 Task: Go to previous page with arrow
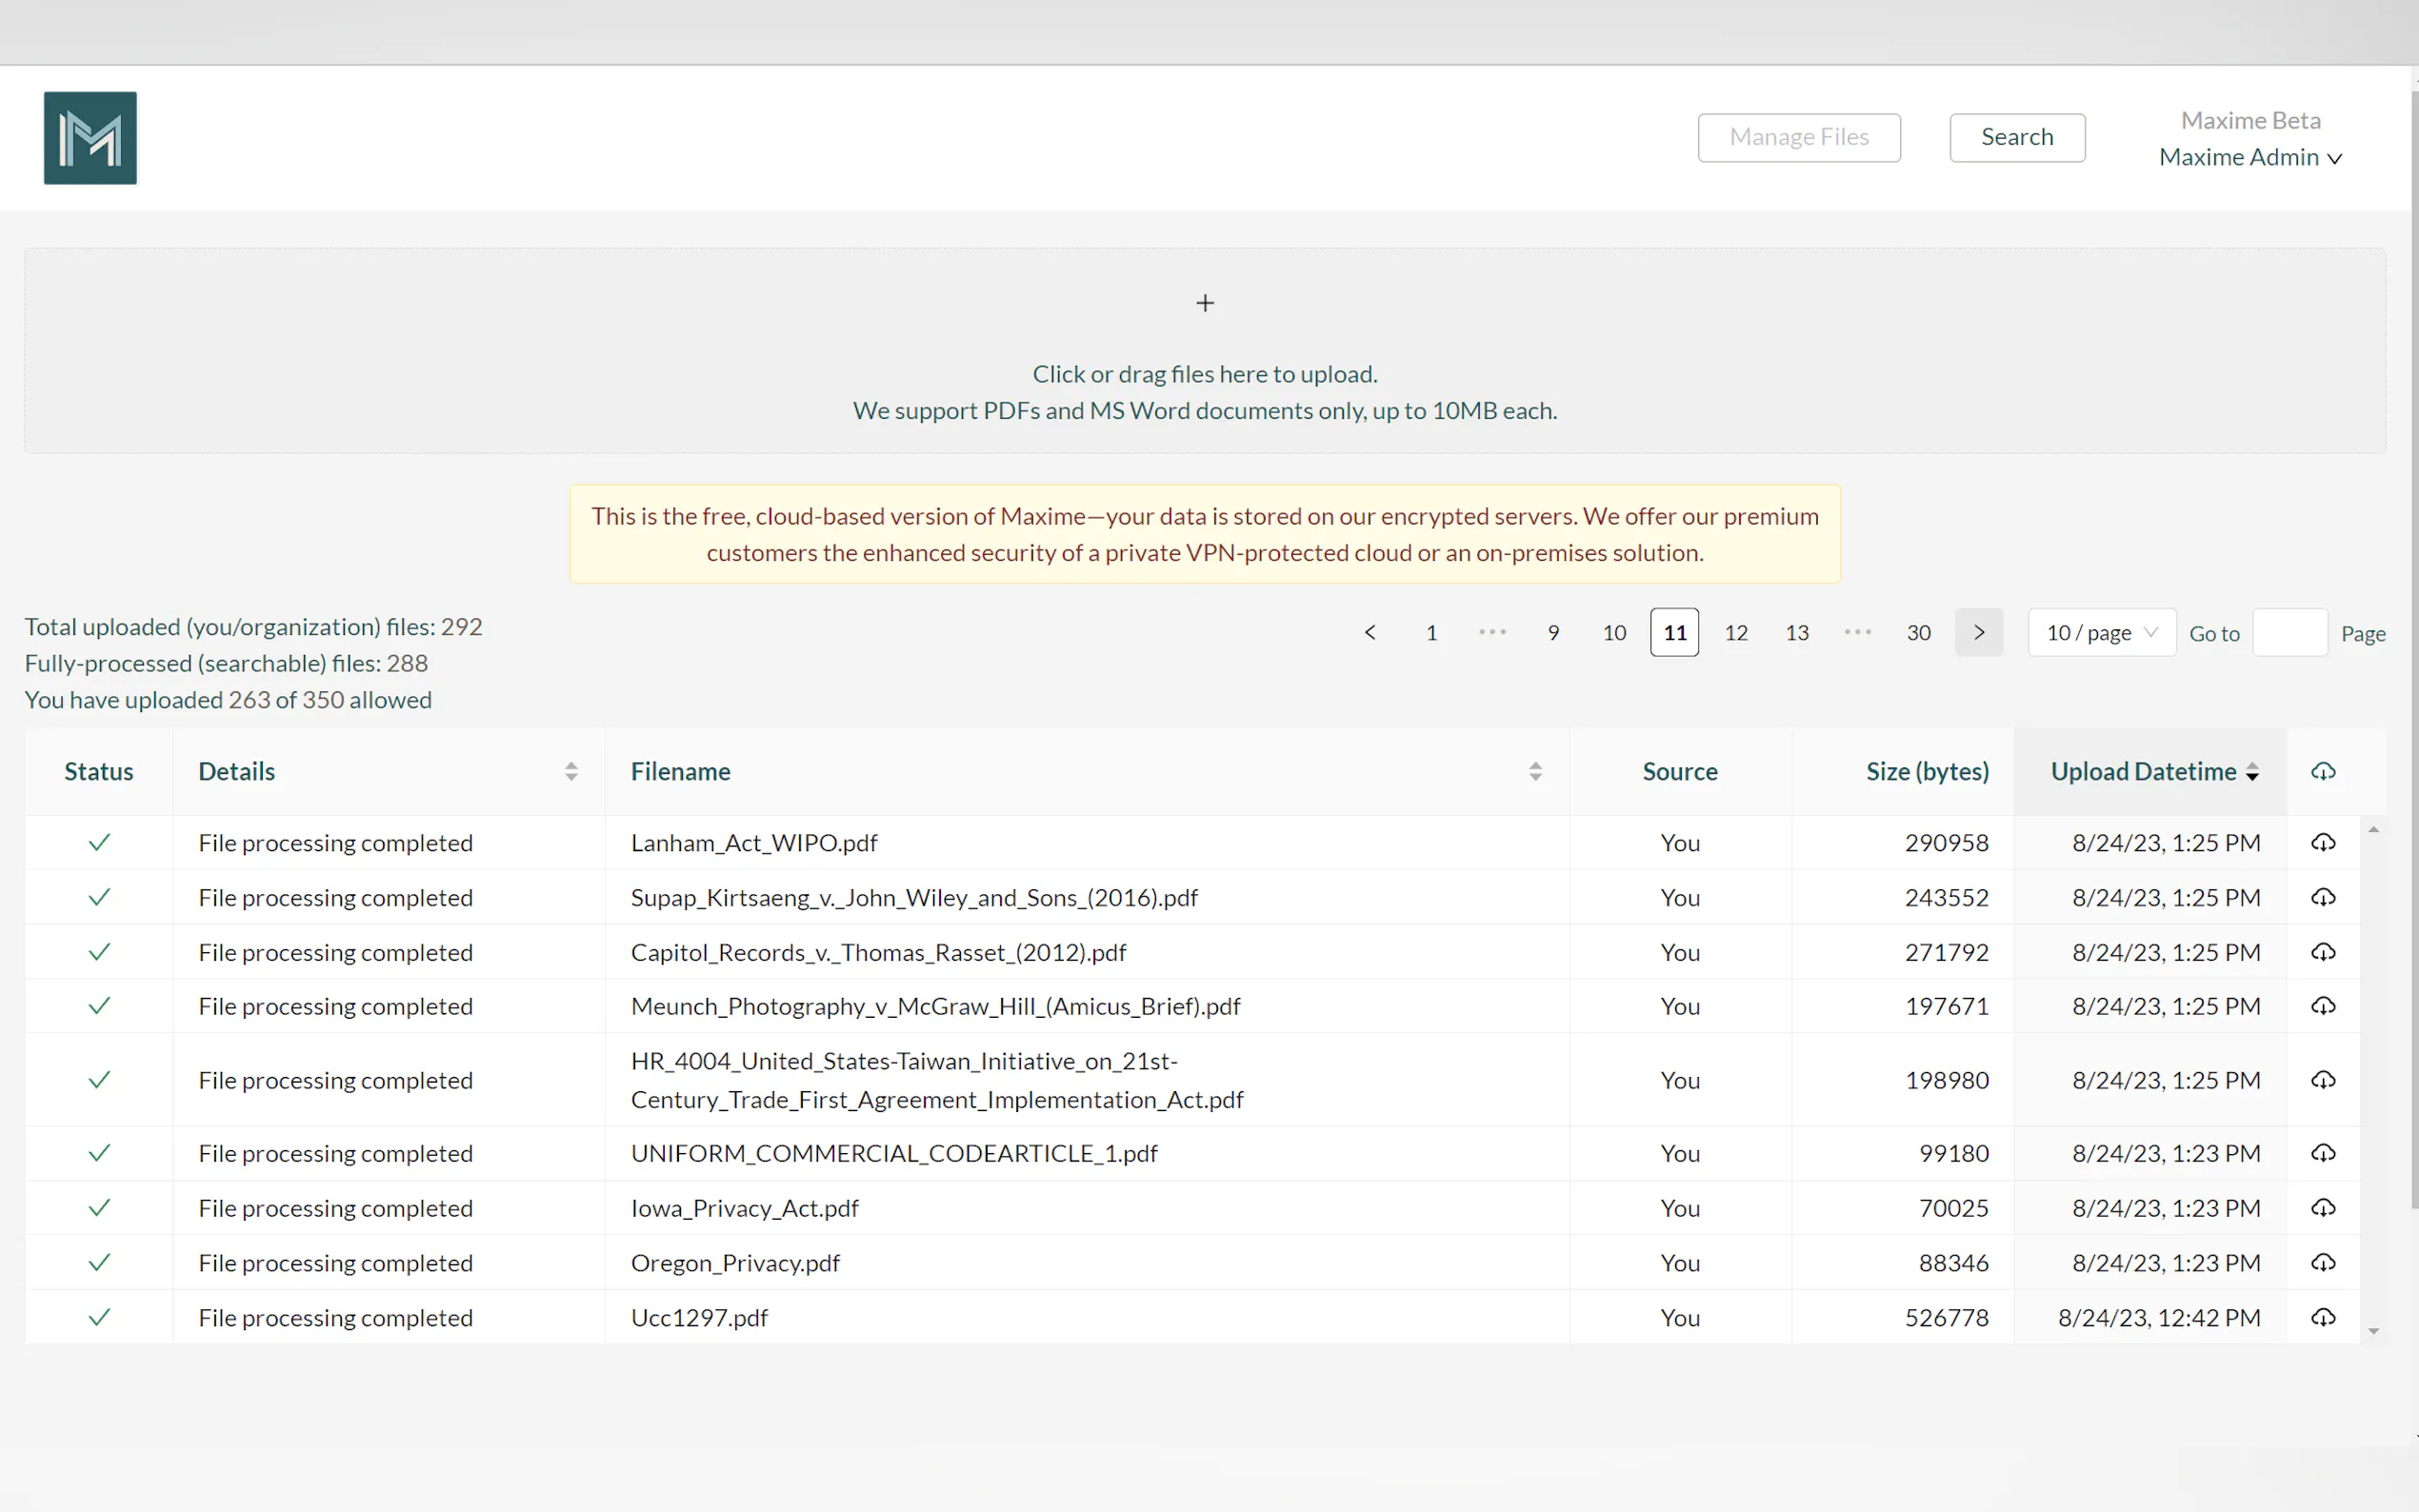coord(1370,633)
